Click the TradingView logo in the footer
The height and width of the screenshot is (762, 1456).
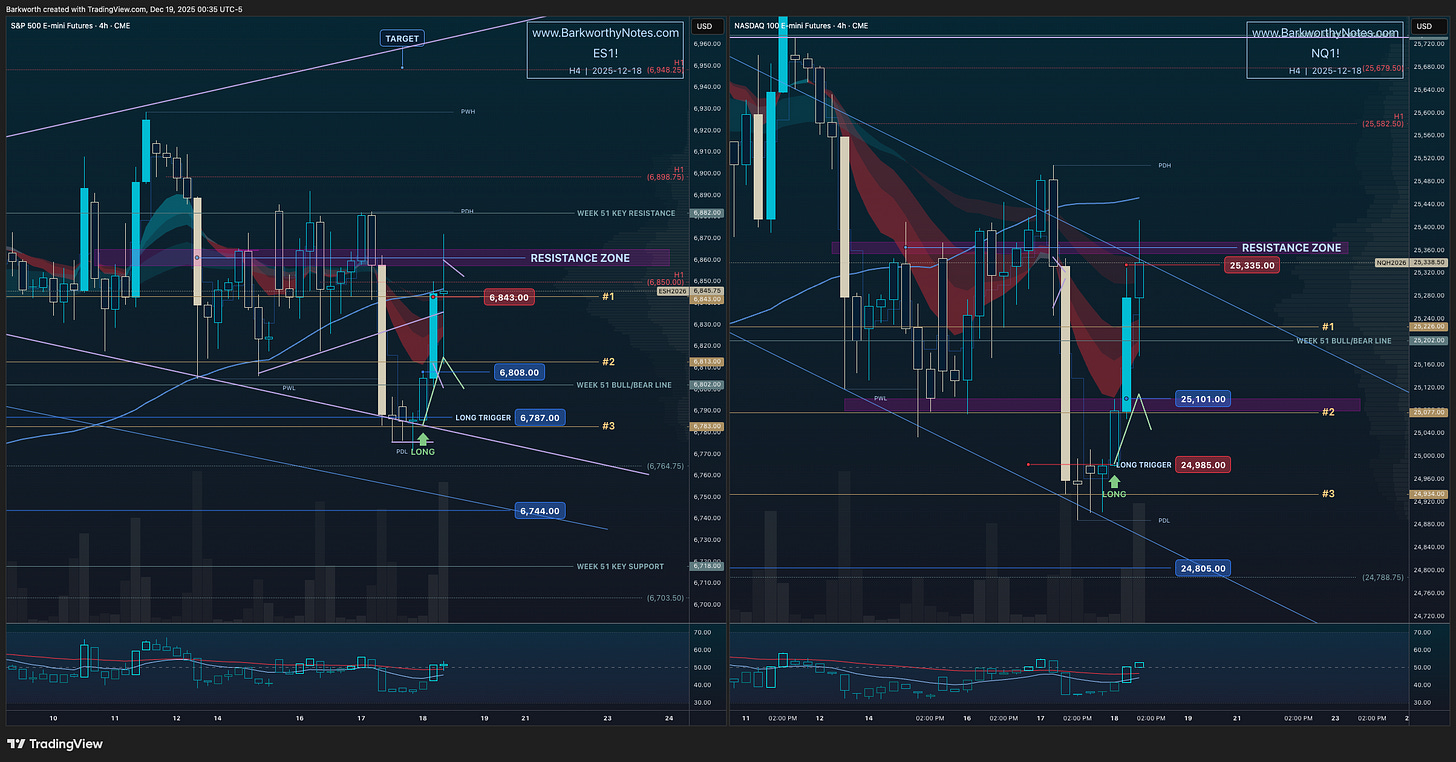[x=55, y=744]
